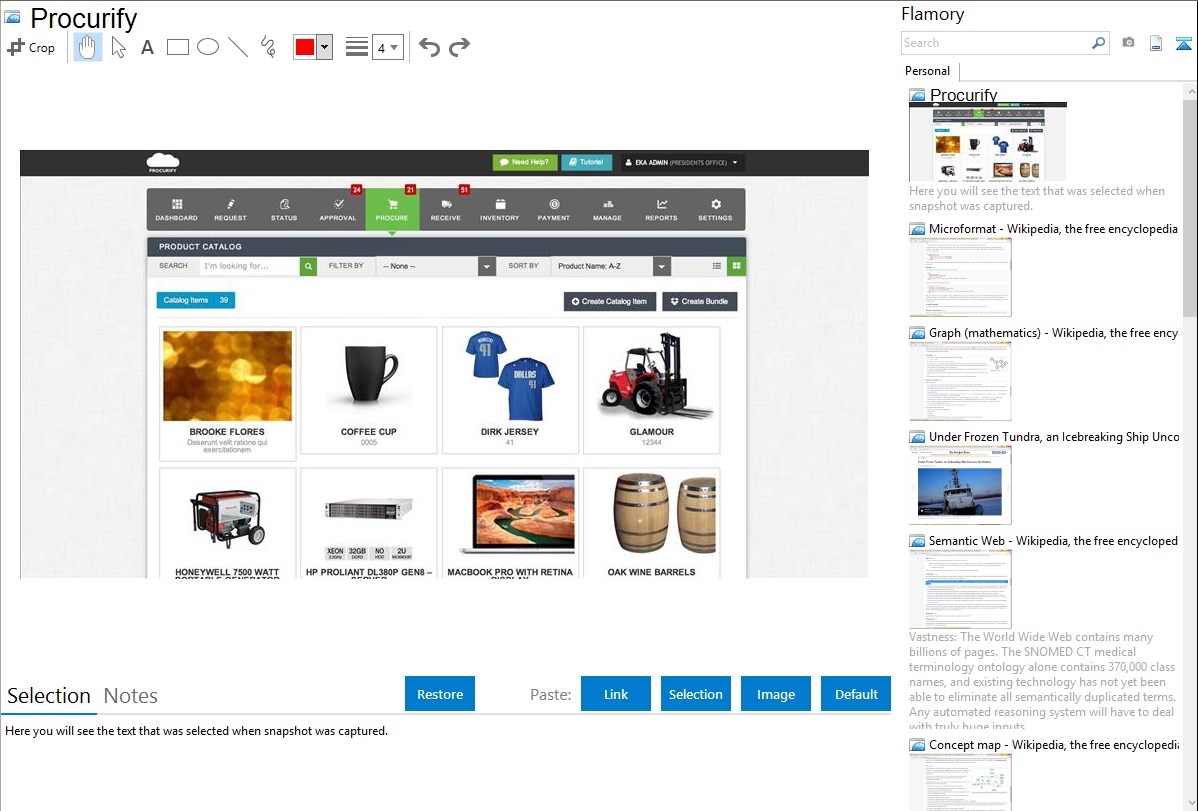Select the arrow pointer tool
This screenshot has width=1198, height=811.
click(118, 47)
